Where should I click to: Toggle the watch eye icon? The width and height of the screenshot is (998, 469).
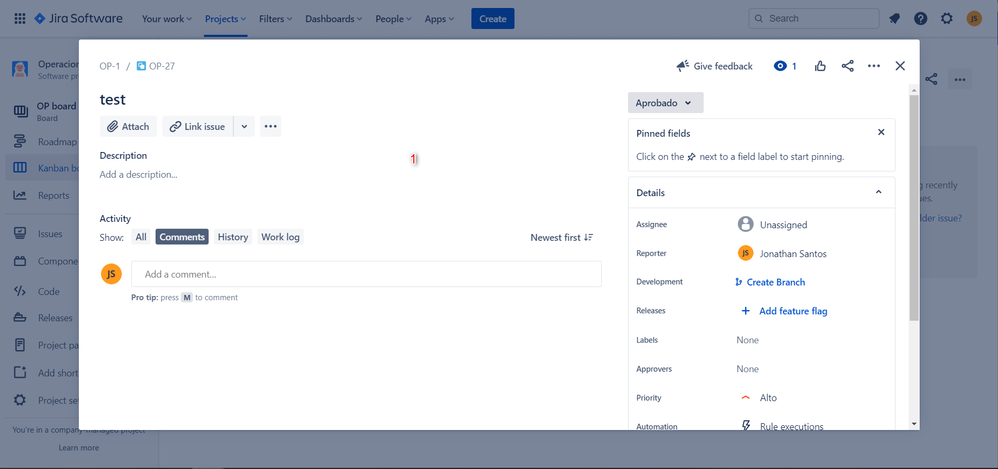click(x=780, y=66)
